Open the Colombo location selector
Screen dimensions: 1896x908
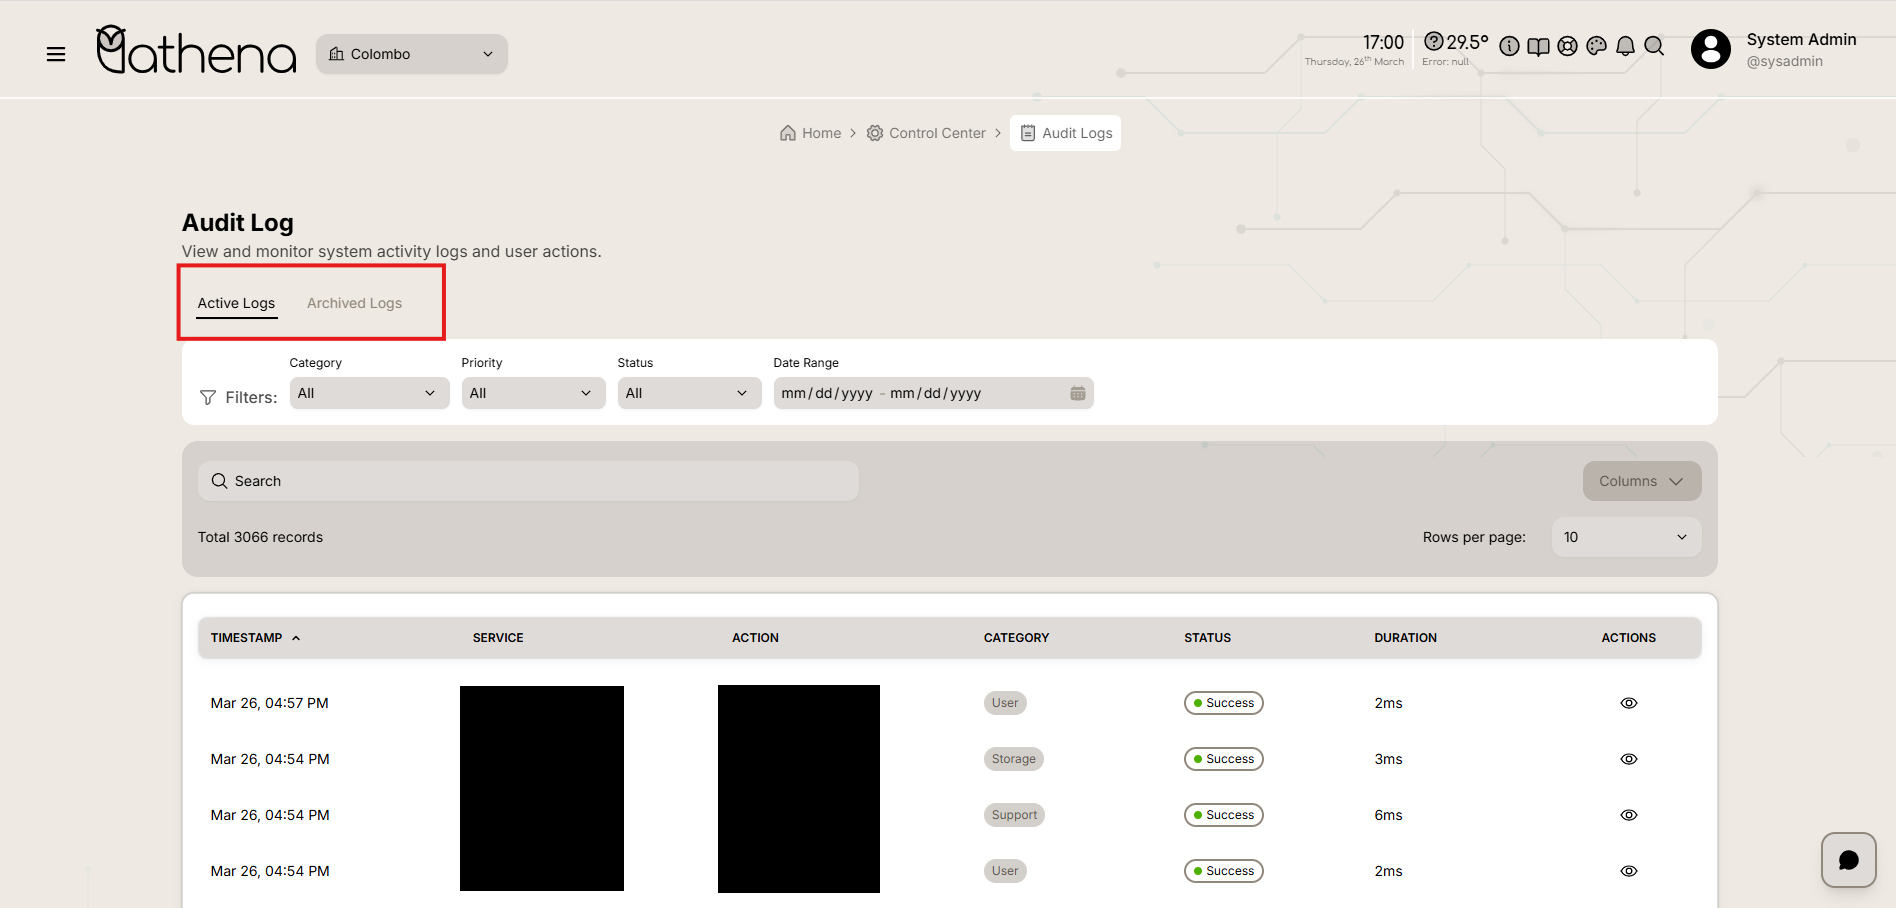click(411, 54)
